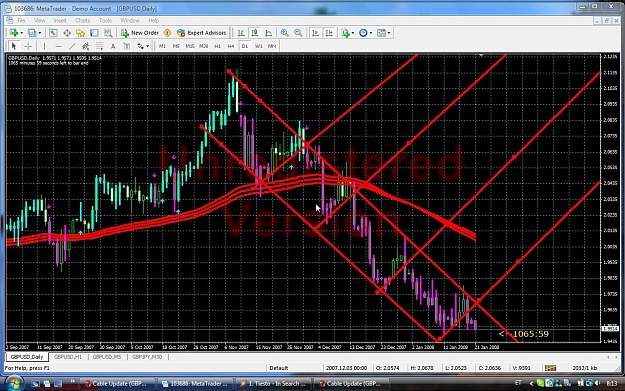
Task: Switch chart to M1 timeframe
Action: pyautogui.click(x=162, y=46)
